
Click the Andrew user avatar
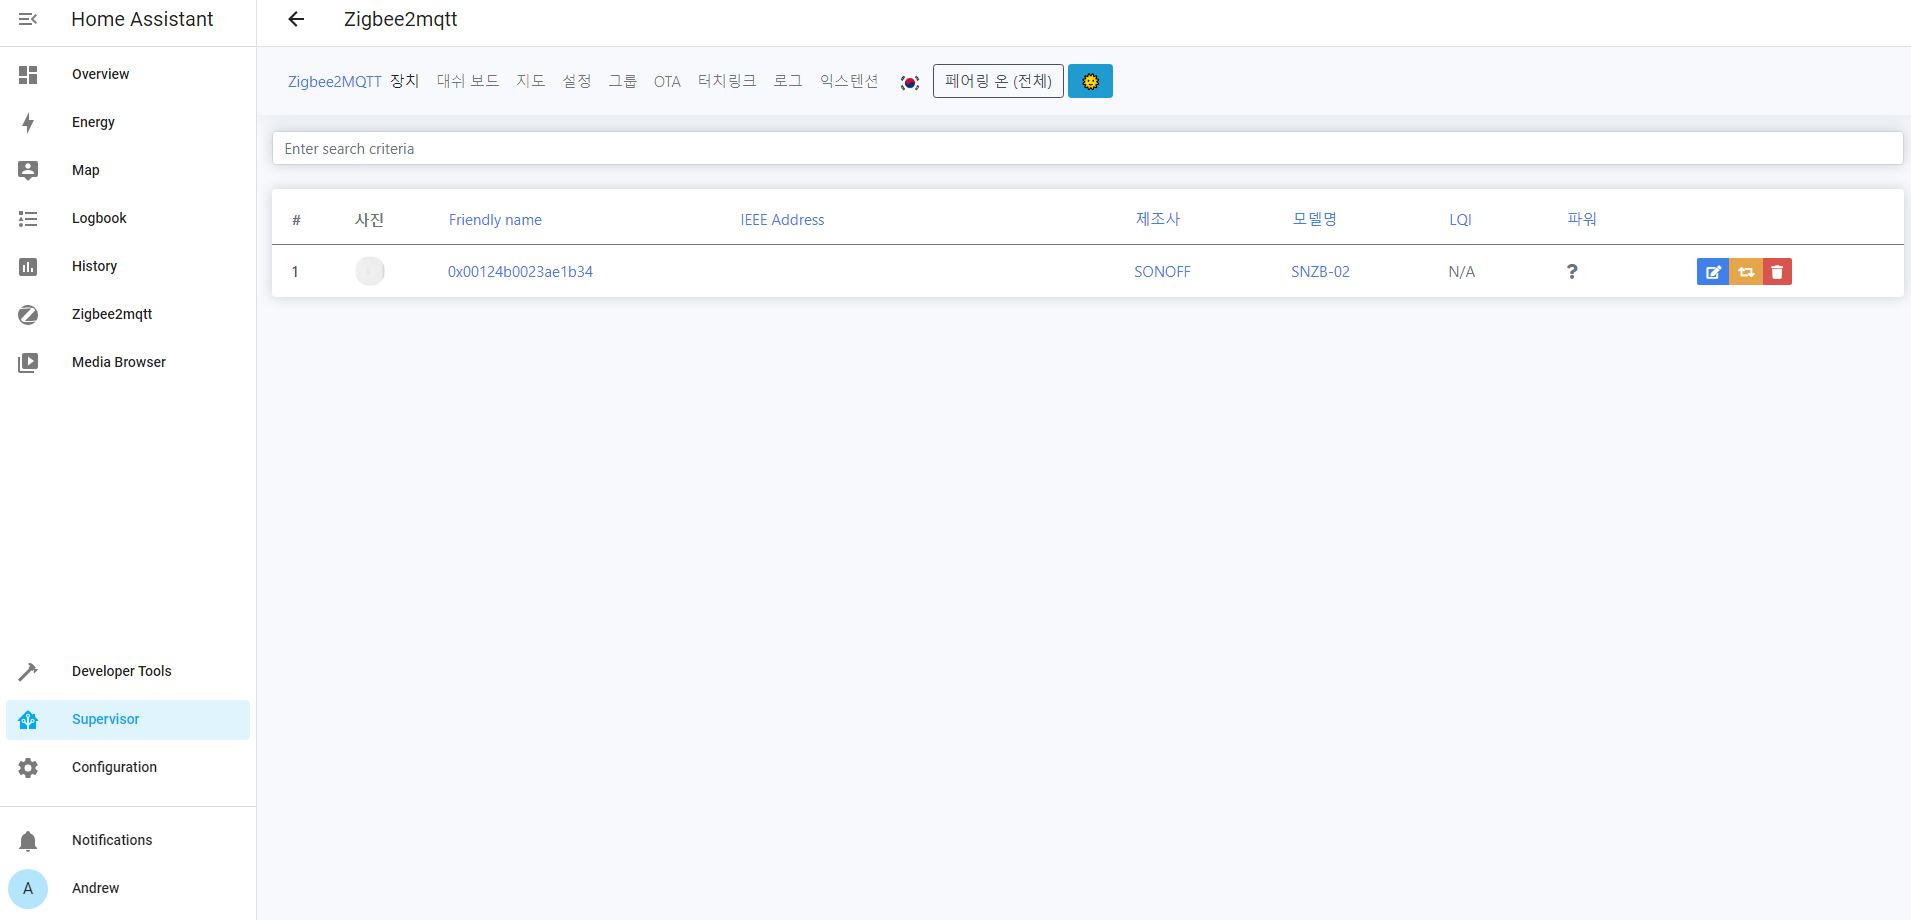pos(28,888)
